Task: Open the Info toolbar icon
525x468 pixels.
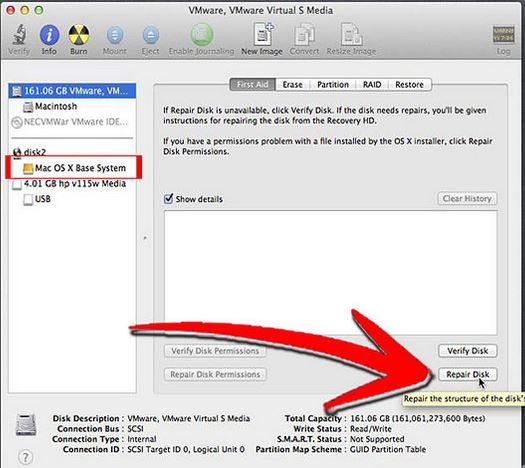Action: pos(49,35)
